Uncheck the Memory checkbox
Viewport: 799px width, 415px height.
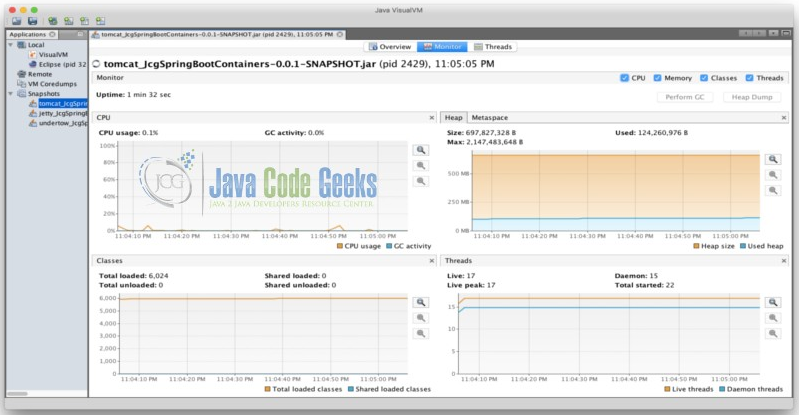[x=657, y=78]
